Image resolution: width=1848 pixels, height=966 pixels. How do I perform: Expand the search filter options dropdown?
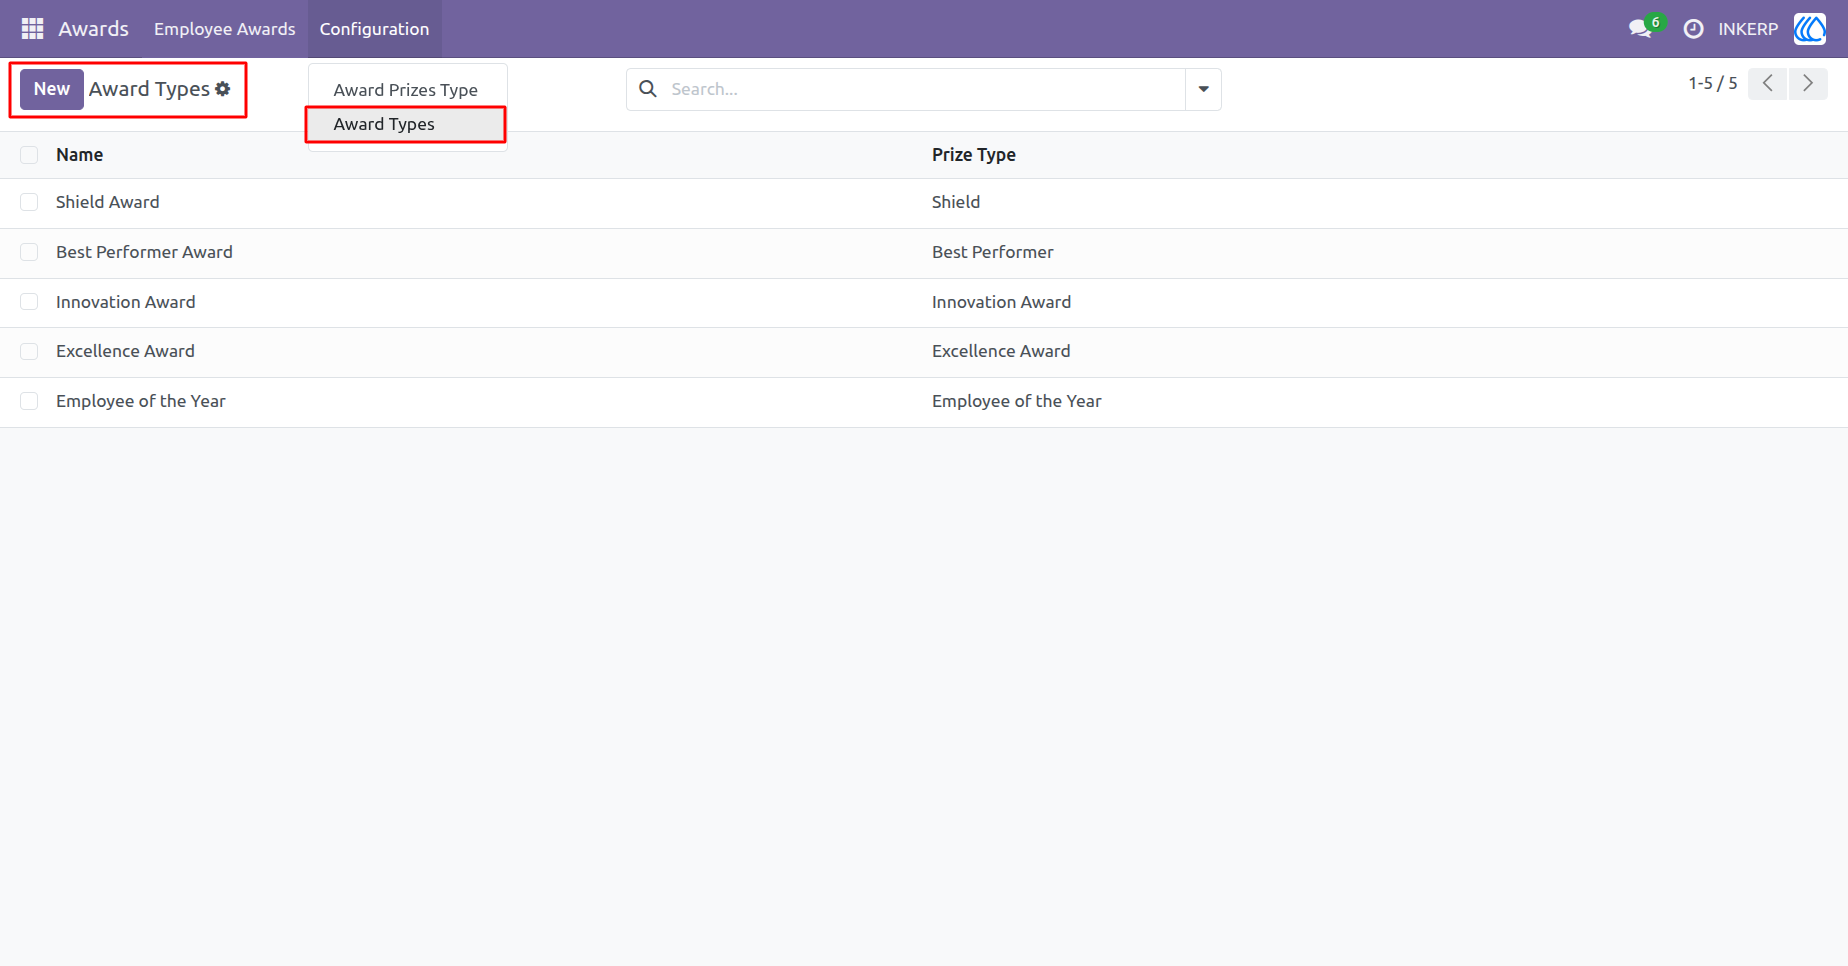coord(1203,89)
